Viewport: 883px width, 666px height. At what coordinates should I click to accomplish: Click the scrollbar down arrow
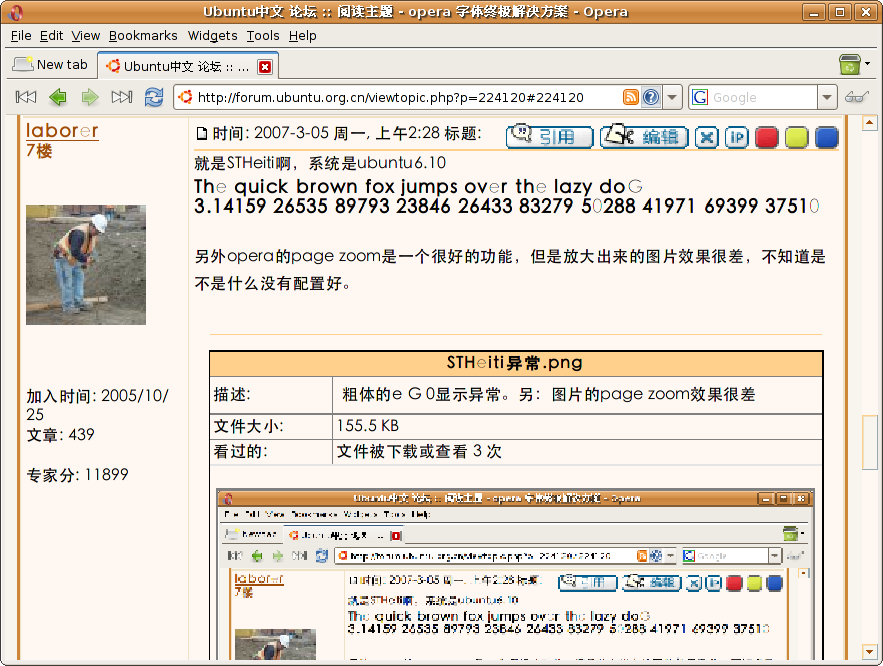[869, 652]
